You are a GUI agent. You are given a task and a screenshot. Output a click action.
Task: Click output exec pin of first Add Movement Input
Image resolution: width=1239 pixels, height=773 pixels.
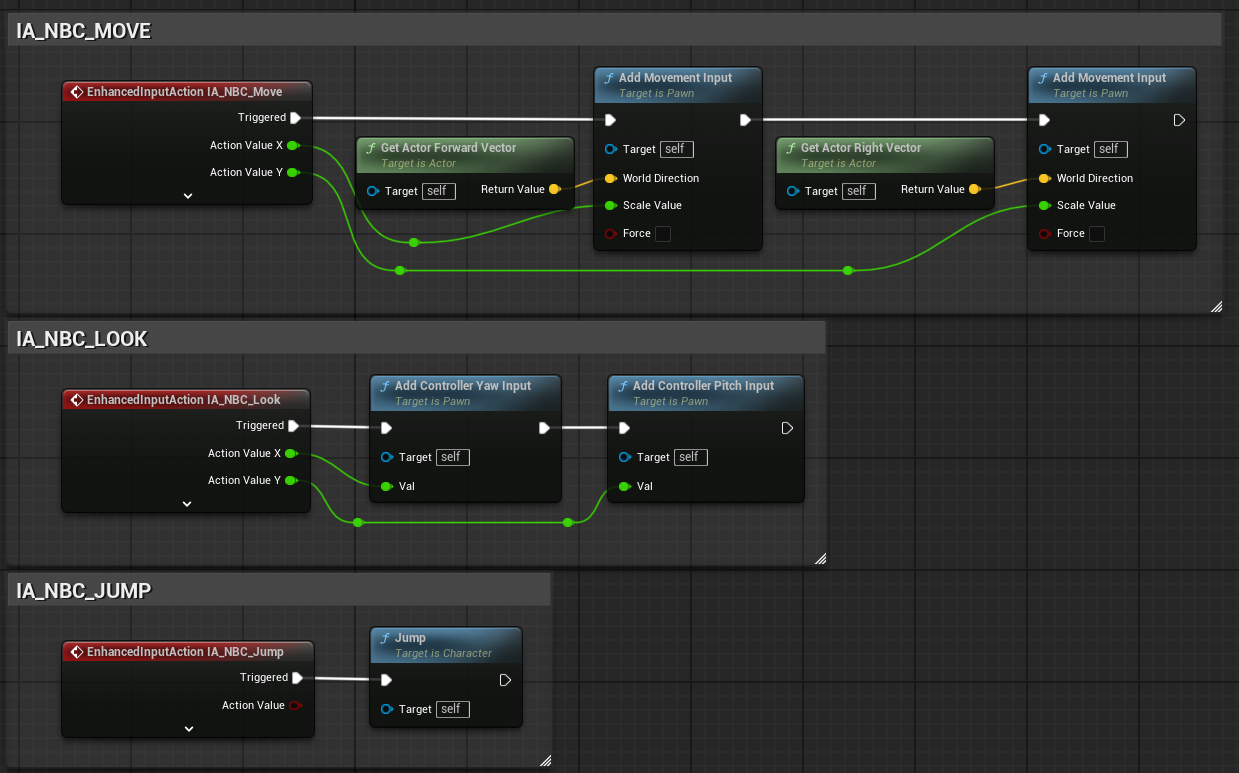[745, 120]
